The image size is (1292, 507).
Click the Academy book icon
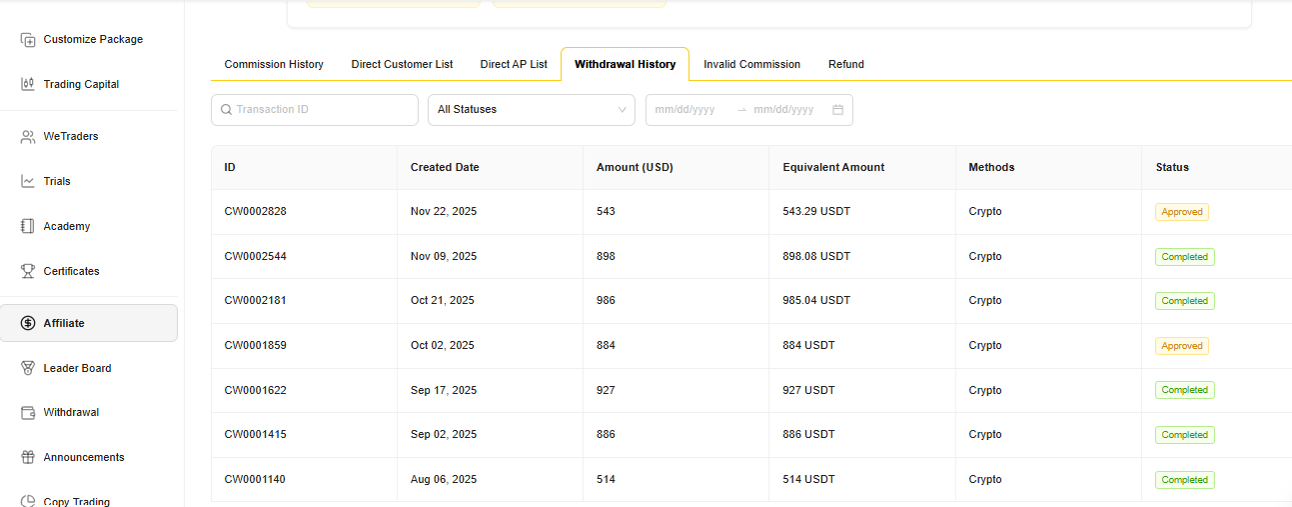[x=28, y=227]
